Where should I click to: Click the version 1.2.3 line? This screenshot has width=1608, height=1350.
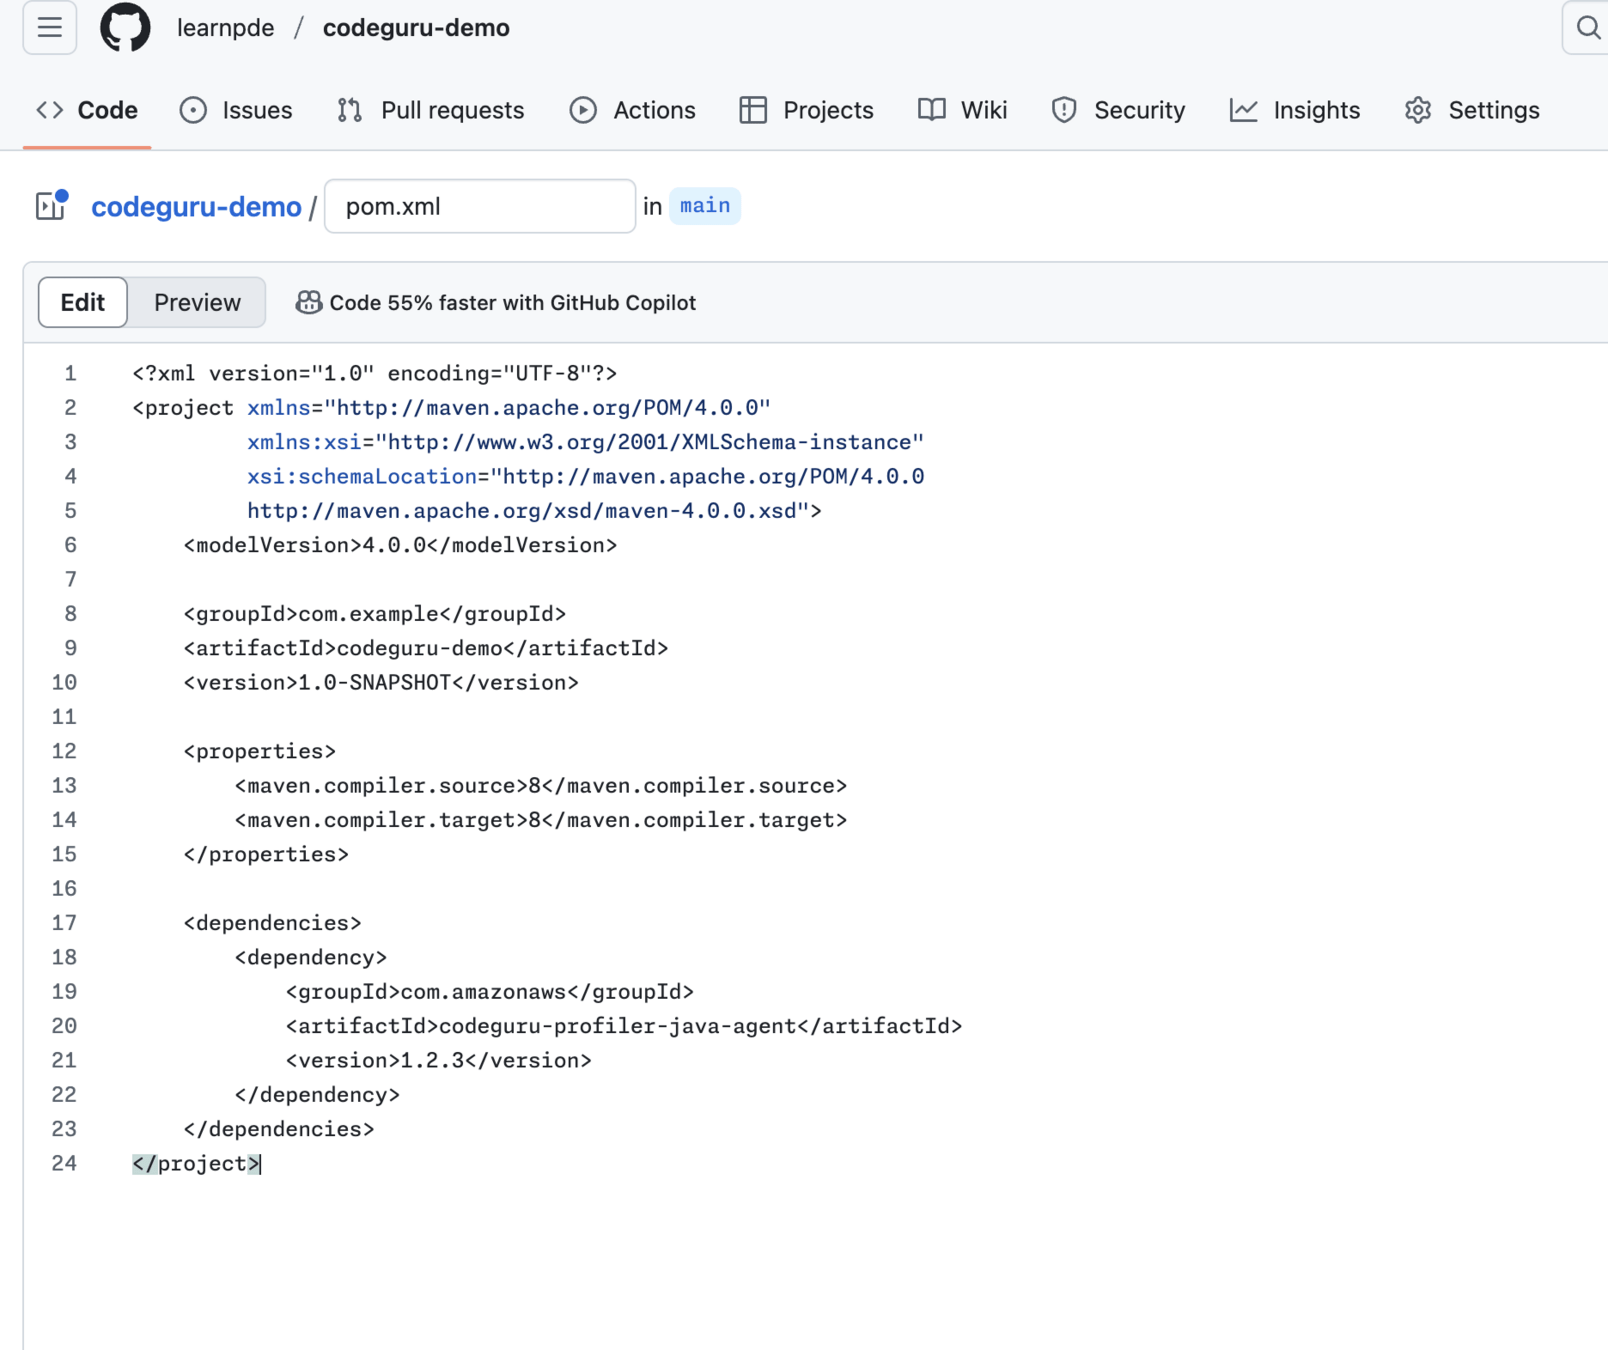point(439,1060)
